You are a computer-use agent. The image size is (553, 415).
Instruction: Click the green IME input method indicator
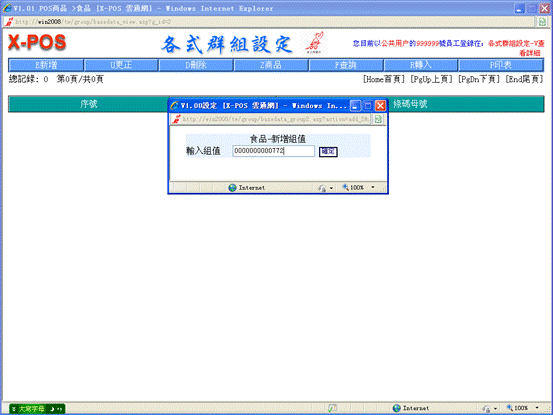click(37, 409)
